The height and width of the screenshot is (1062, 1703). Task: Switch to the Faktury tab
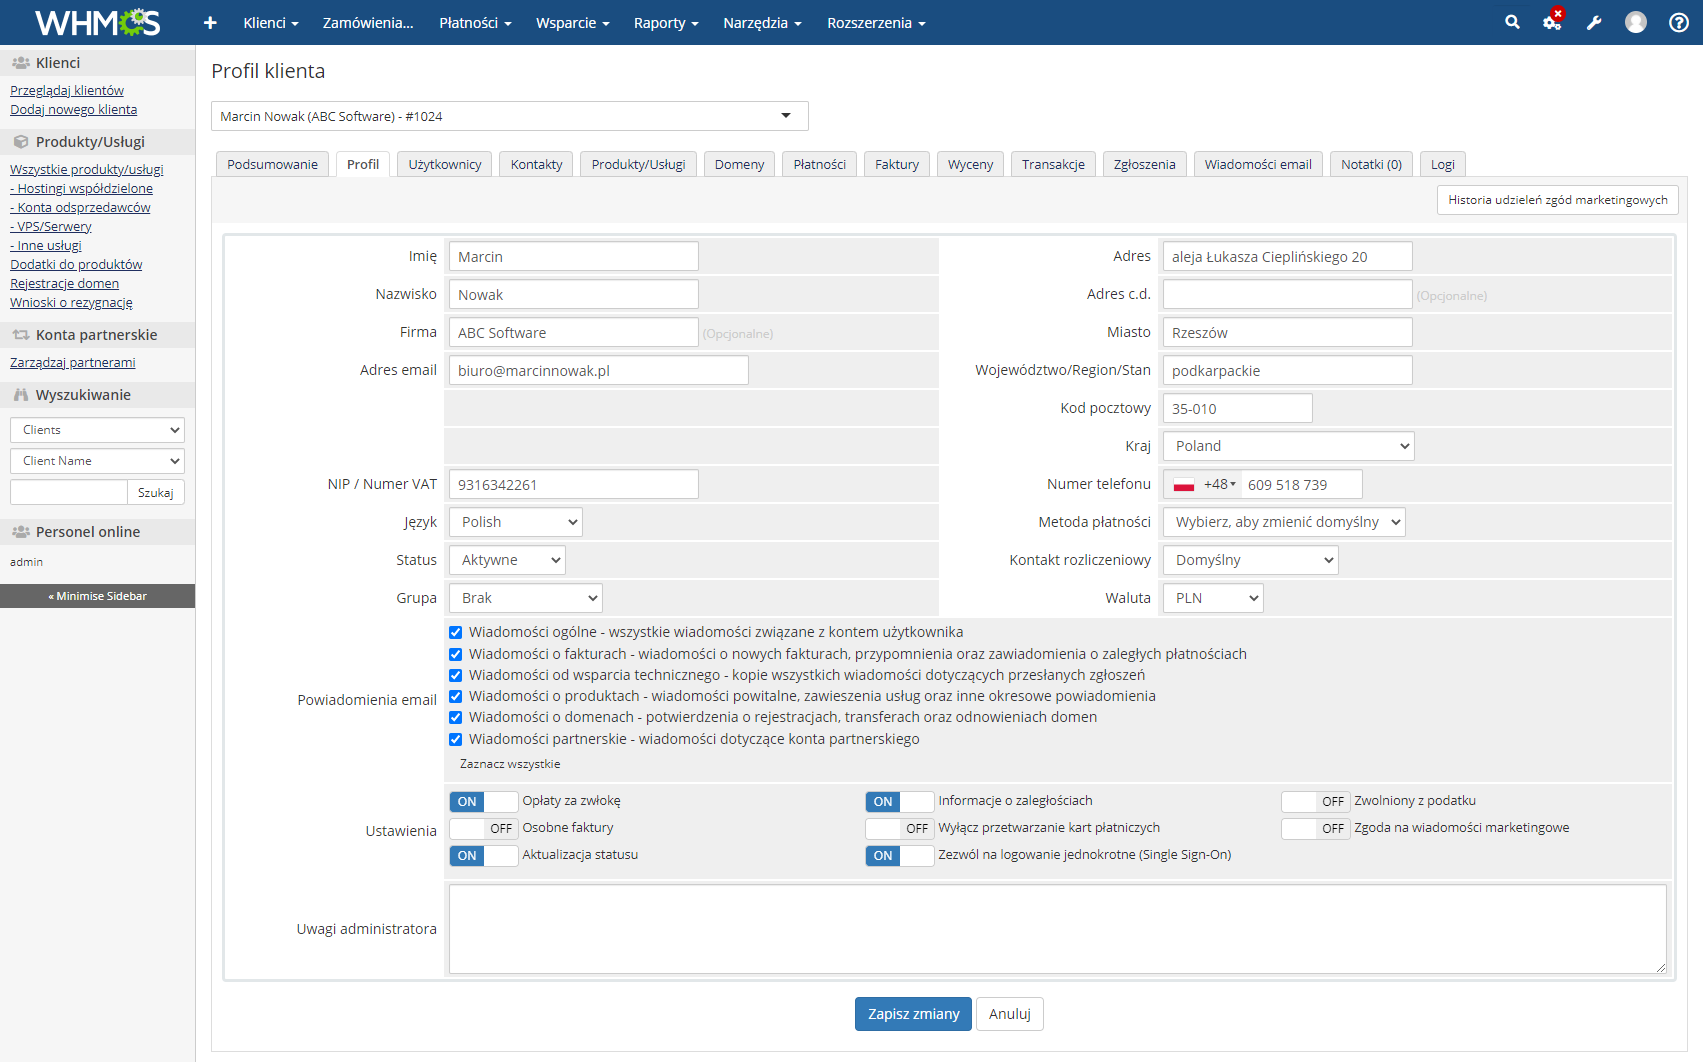coord(896,163)
